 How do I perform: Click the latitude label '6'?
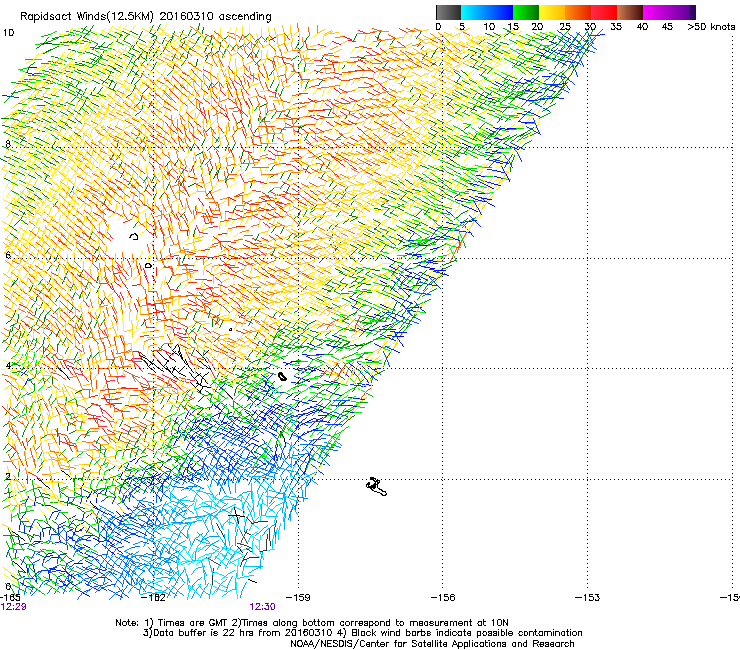(x=8, y=255)
